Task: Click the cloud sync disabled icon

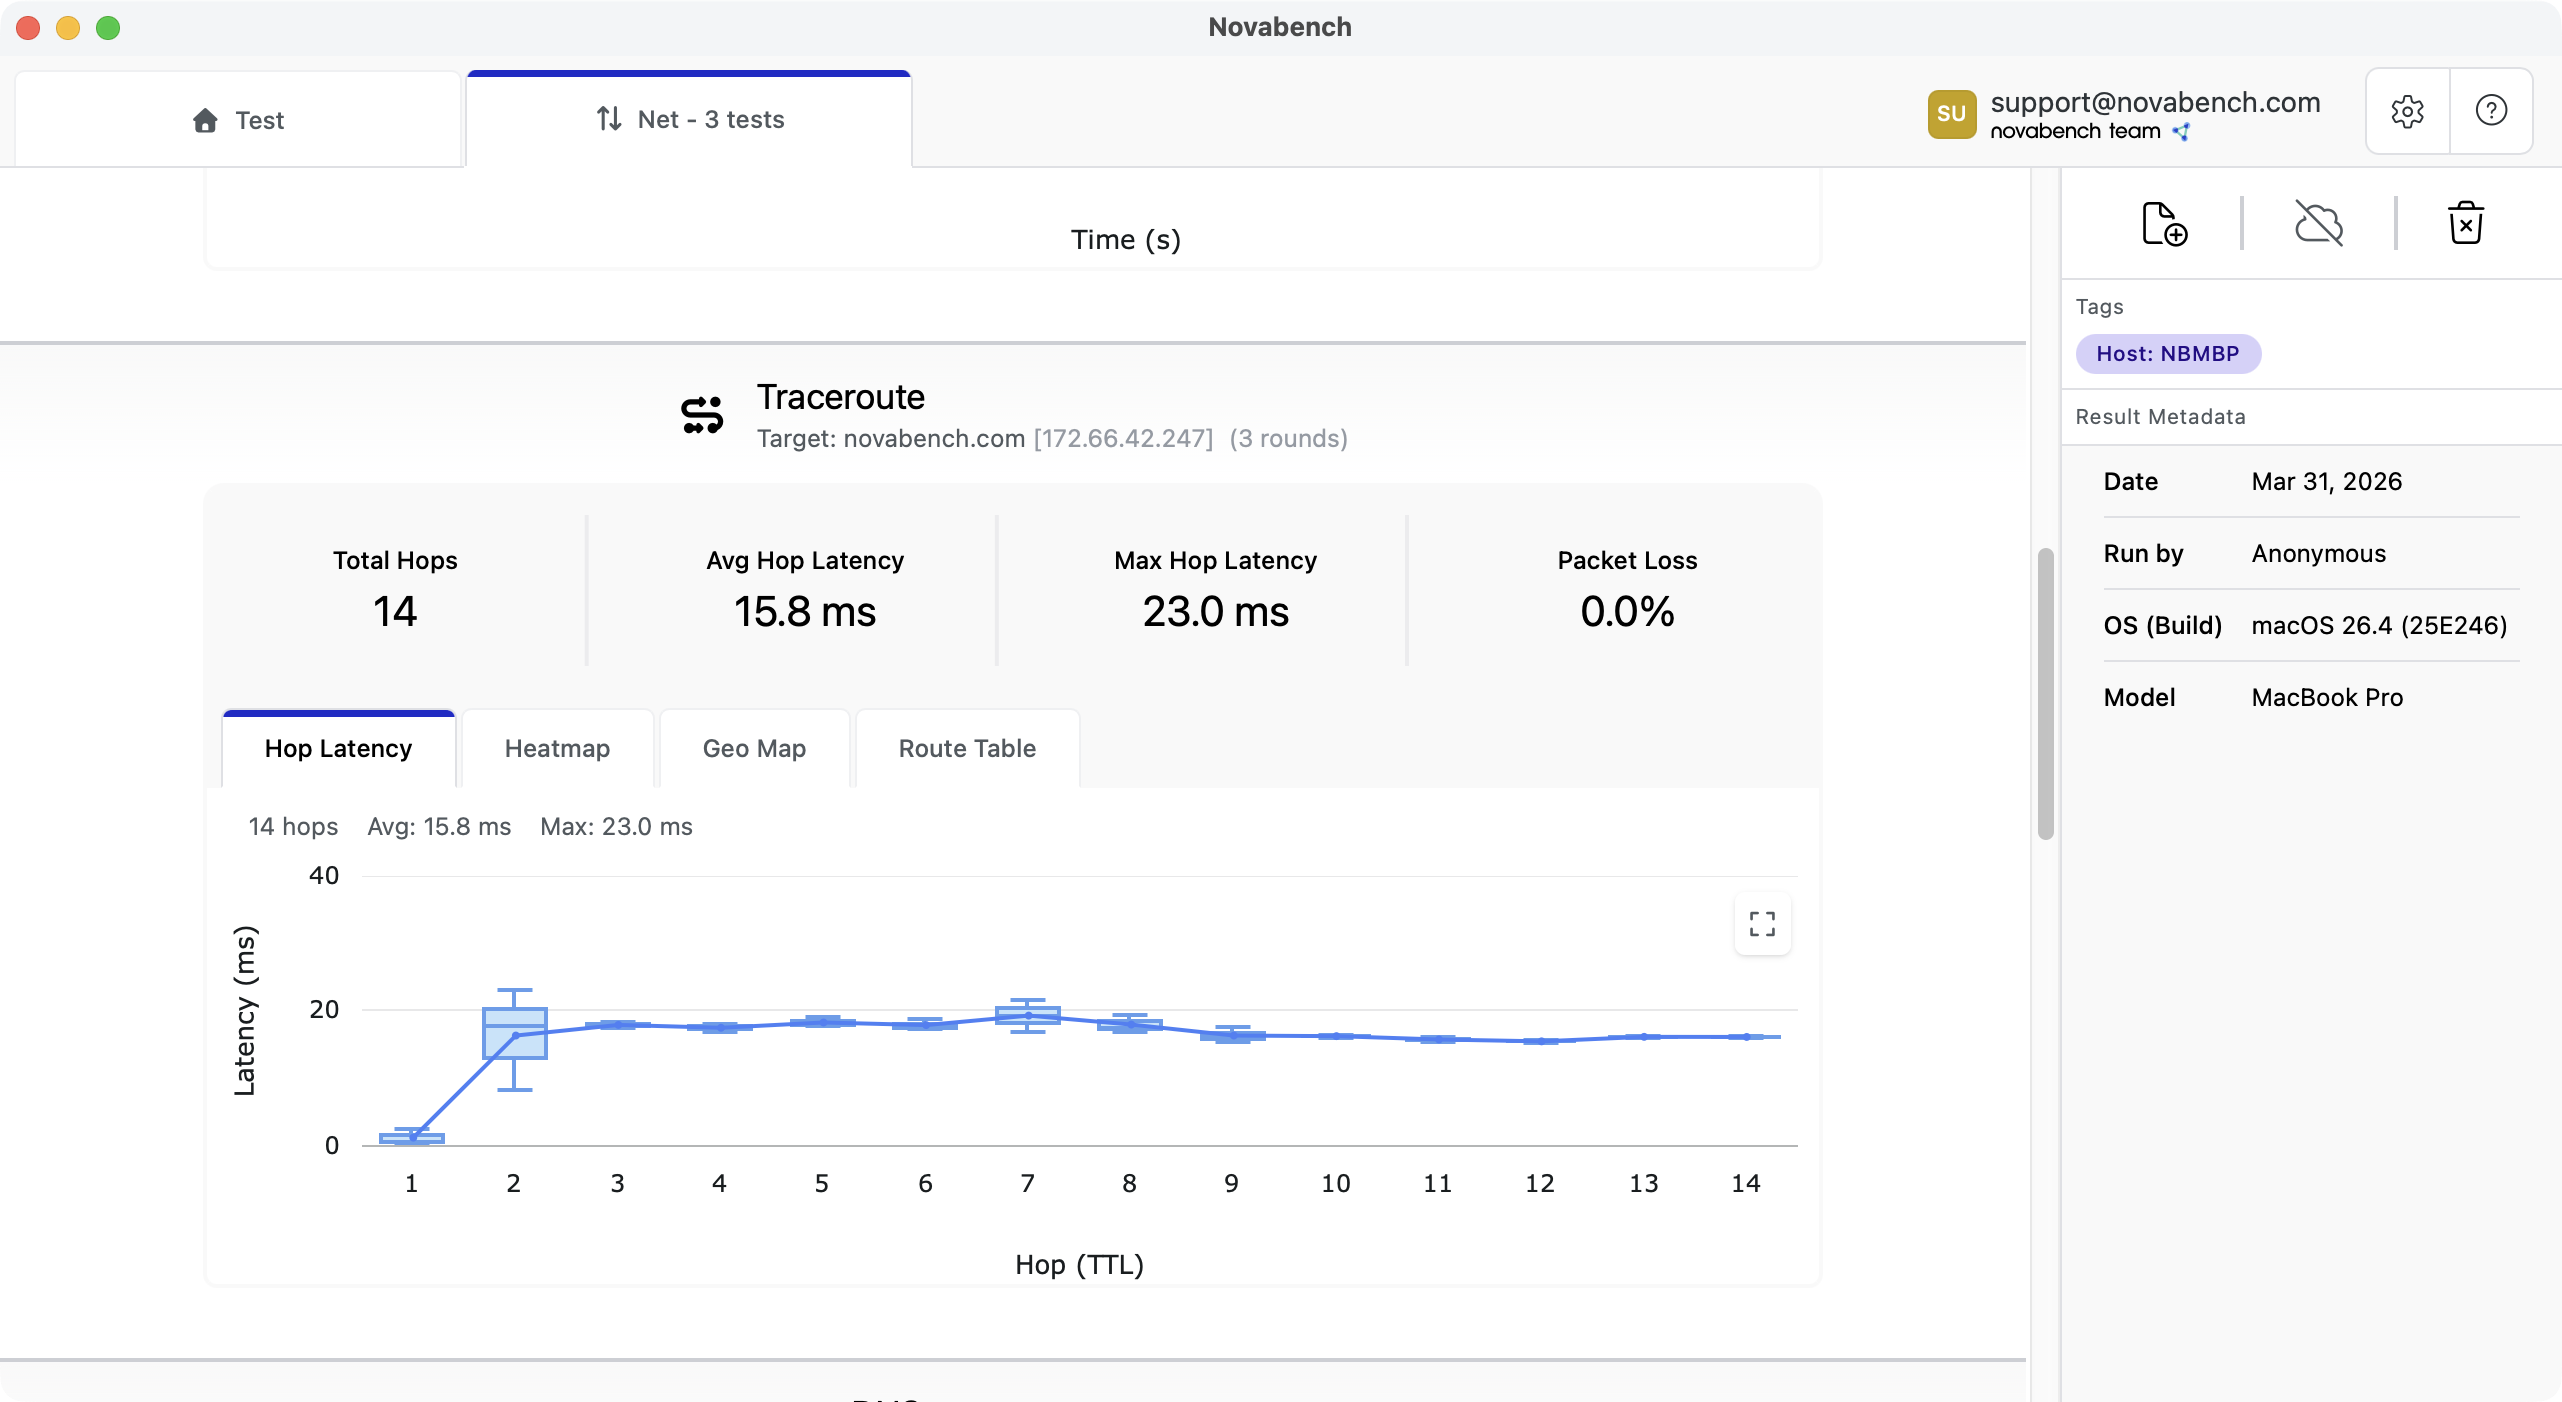Action: pos(2319,222)
